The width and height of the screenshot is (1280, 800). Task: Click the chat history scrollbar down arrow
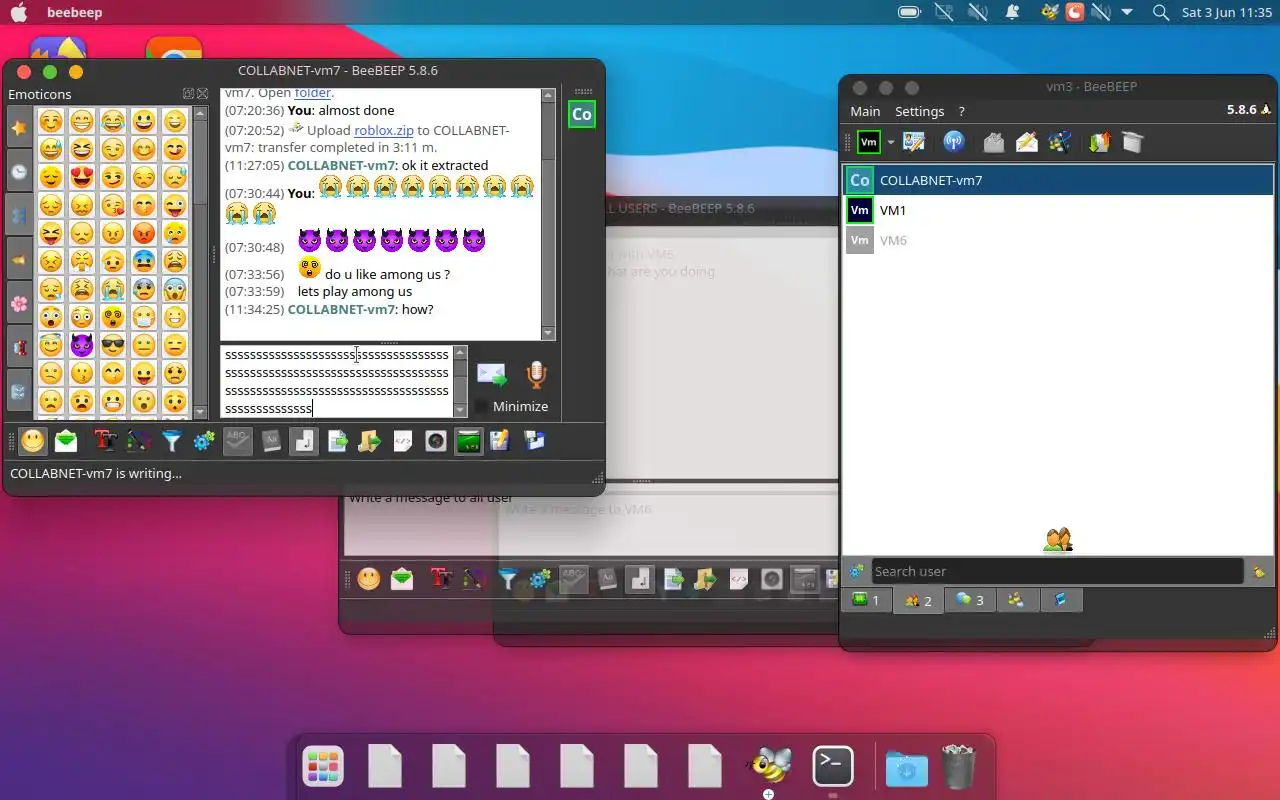[x=548, y=333]
